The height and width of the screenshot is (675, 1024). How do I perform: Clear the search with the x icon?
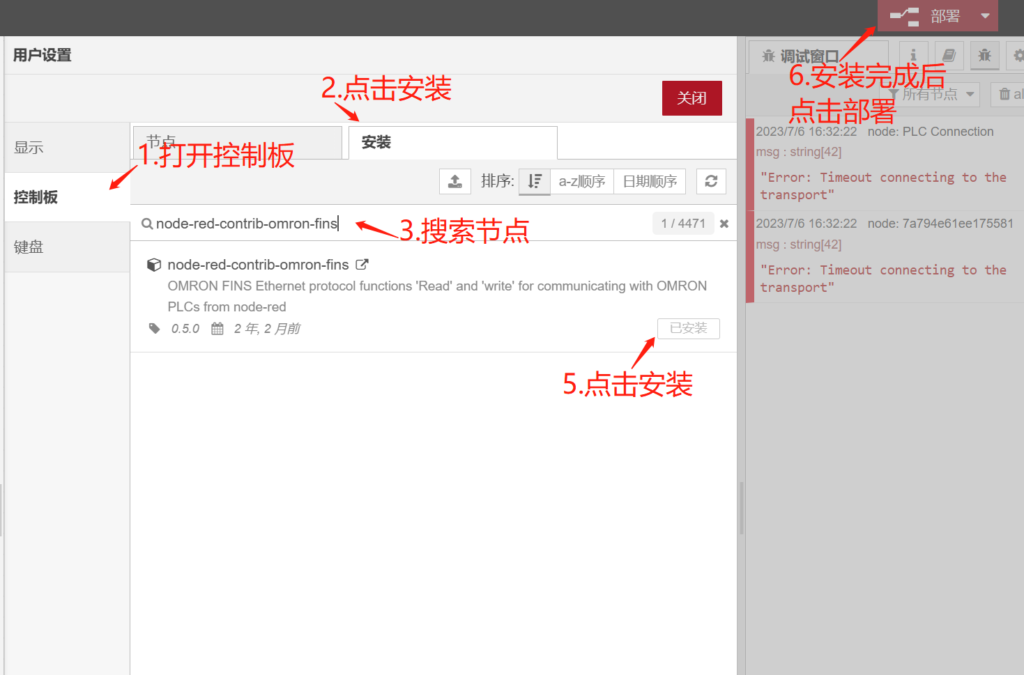point(724,224)
